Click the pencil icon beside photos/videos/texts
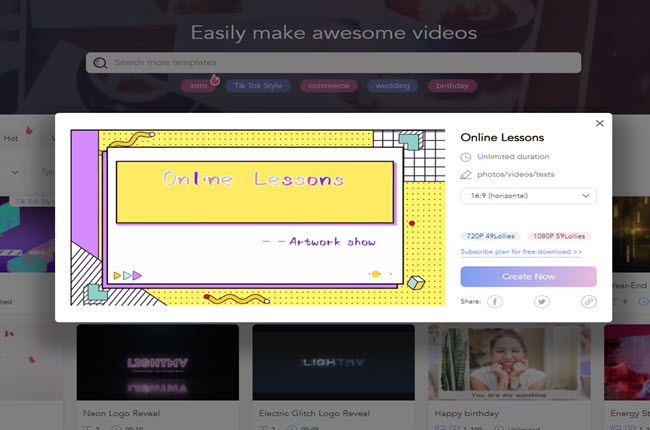The width and height of the screenshot is (650, 430). coord(466,175)
